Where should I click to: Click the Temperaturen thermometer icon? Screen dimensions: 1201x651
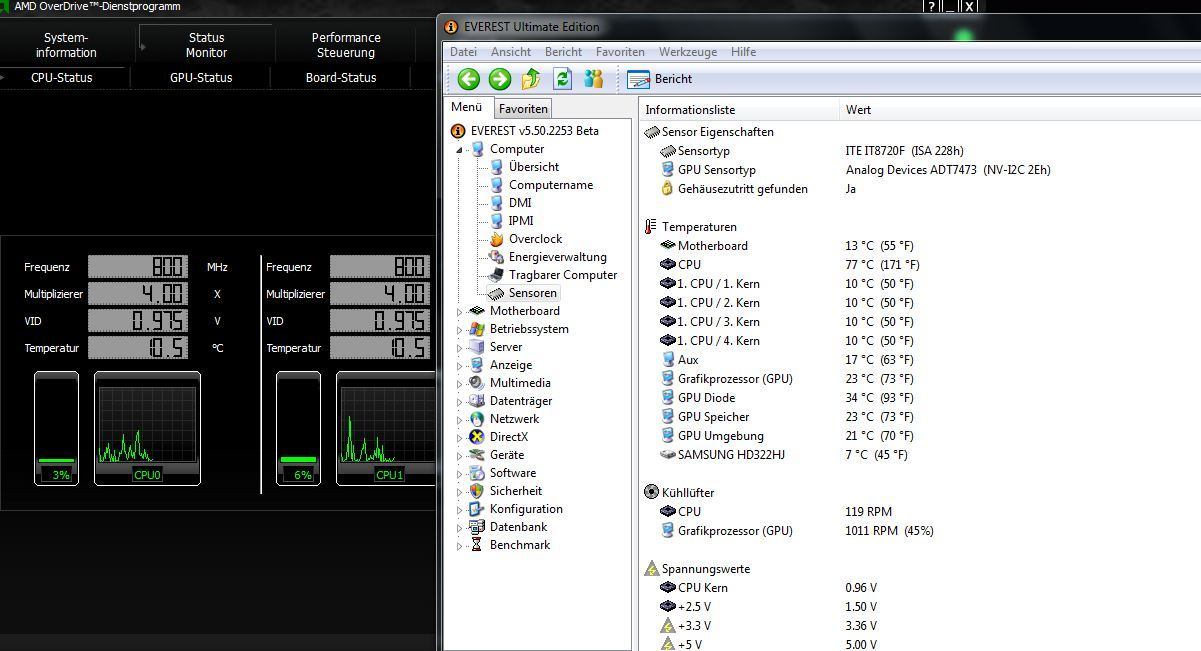[652, 227]
